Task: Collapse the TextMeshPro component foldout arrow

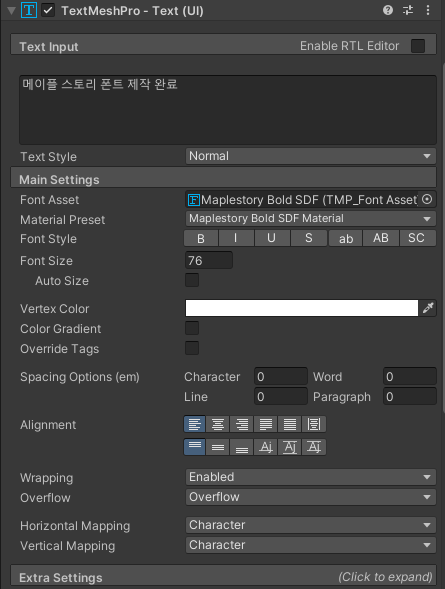Action: pos(11,11)
